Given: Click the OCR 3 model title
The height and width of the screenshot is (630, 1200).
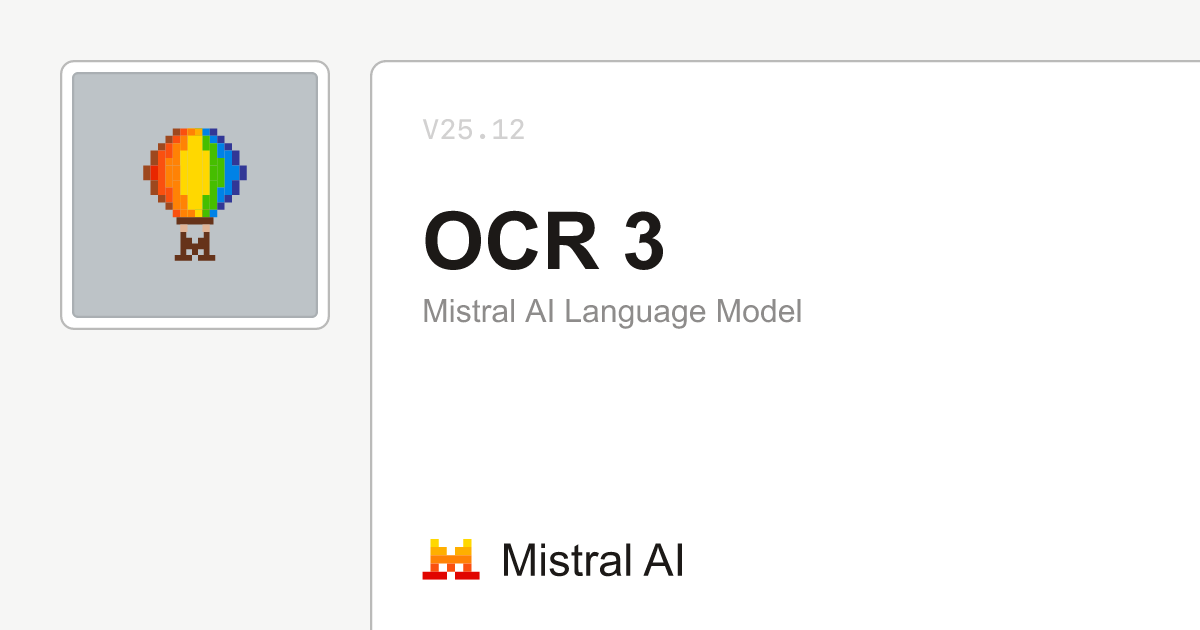Looking at the screenshot, I should (x=544, y=243).
